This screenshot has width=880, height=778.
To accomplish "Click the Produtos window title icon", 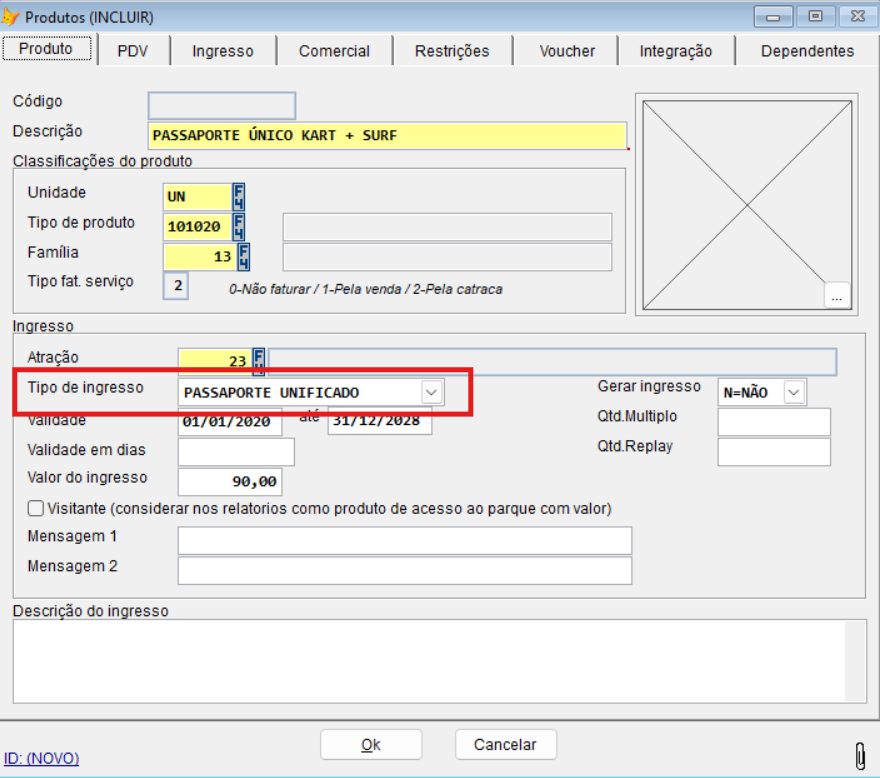I will coord(12,17).
